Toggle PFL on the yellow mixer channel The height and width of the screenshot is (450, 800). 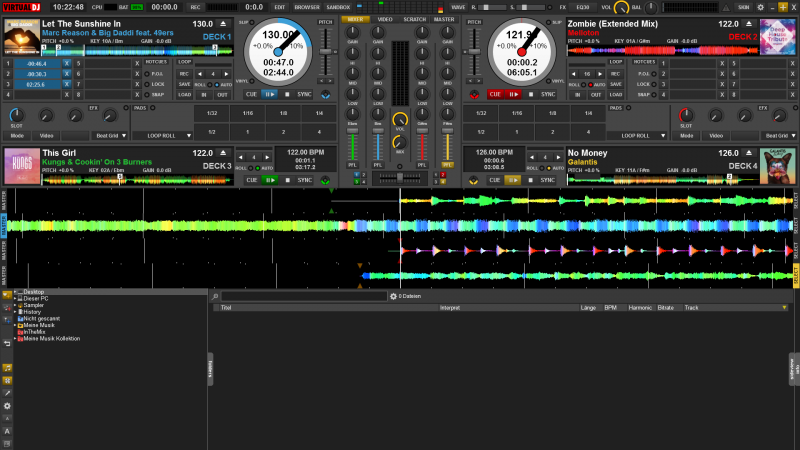click(x=447, y=165)
